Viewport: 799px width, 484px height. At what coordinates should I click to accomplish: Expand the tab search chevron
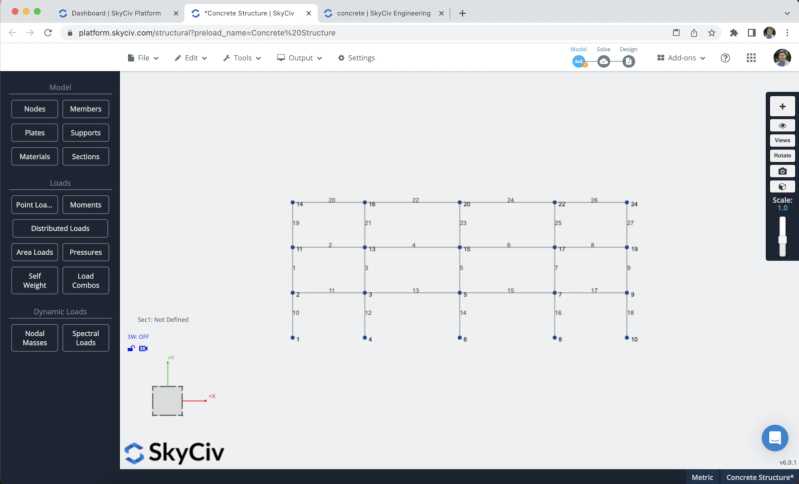787,13
